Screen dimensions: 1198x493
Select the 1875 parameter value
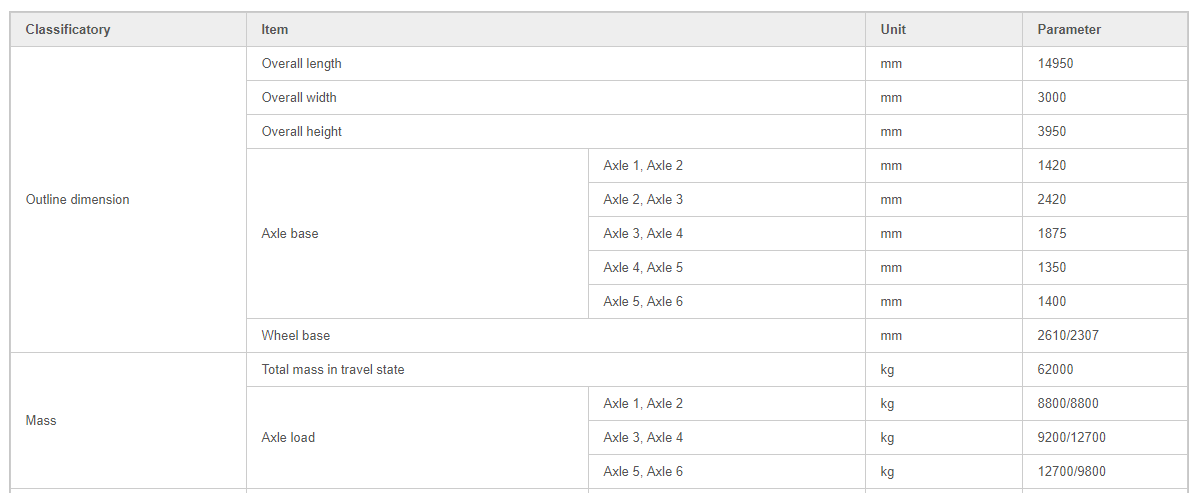[x=1051, y=233]
